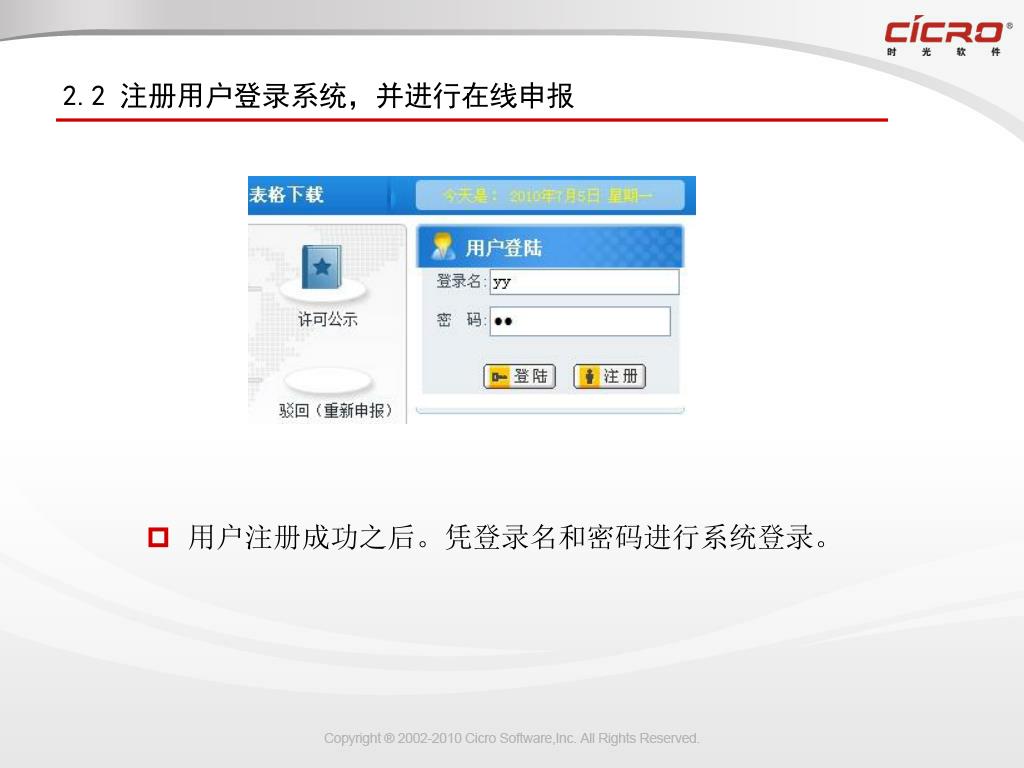Viewport: 1024px width, 768px height.
Task: Click the slide title 2.2 注册用户登录系统
Action: (x=318, y=96)
